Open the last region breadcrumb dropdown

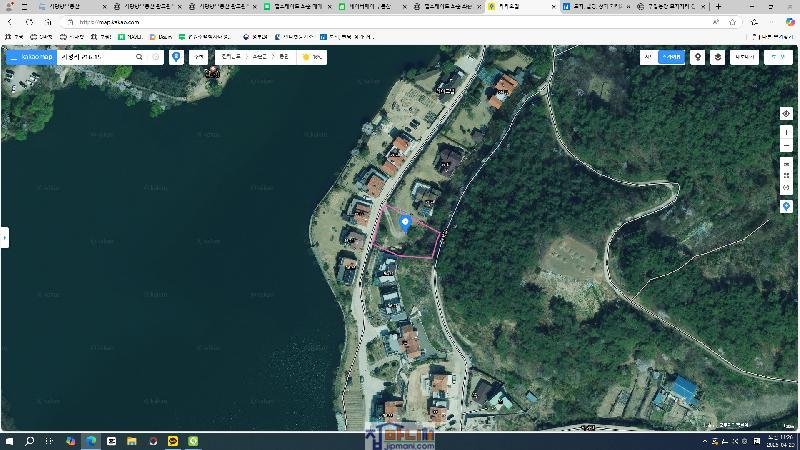(284, 57)
